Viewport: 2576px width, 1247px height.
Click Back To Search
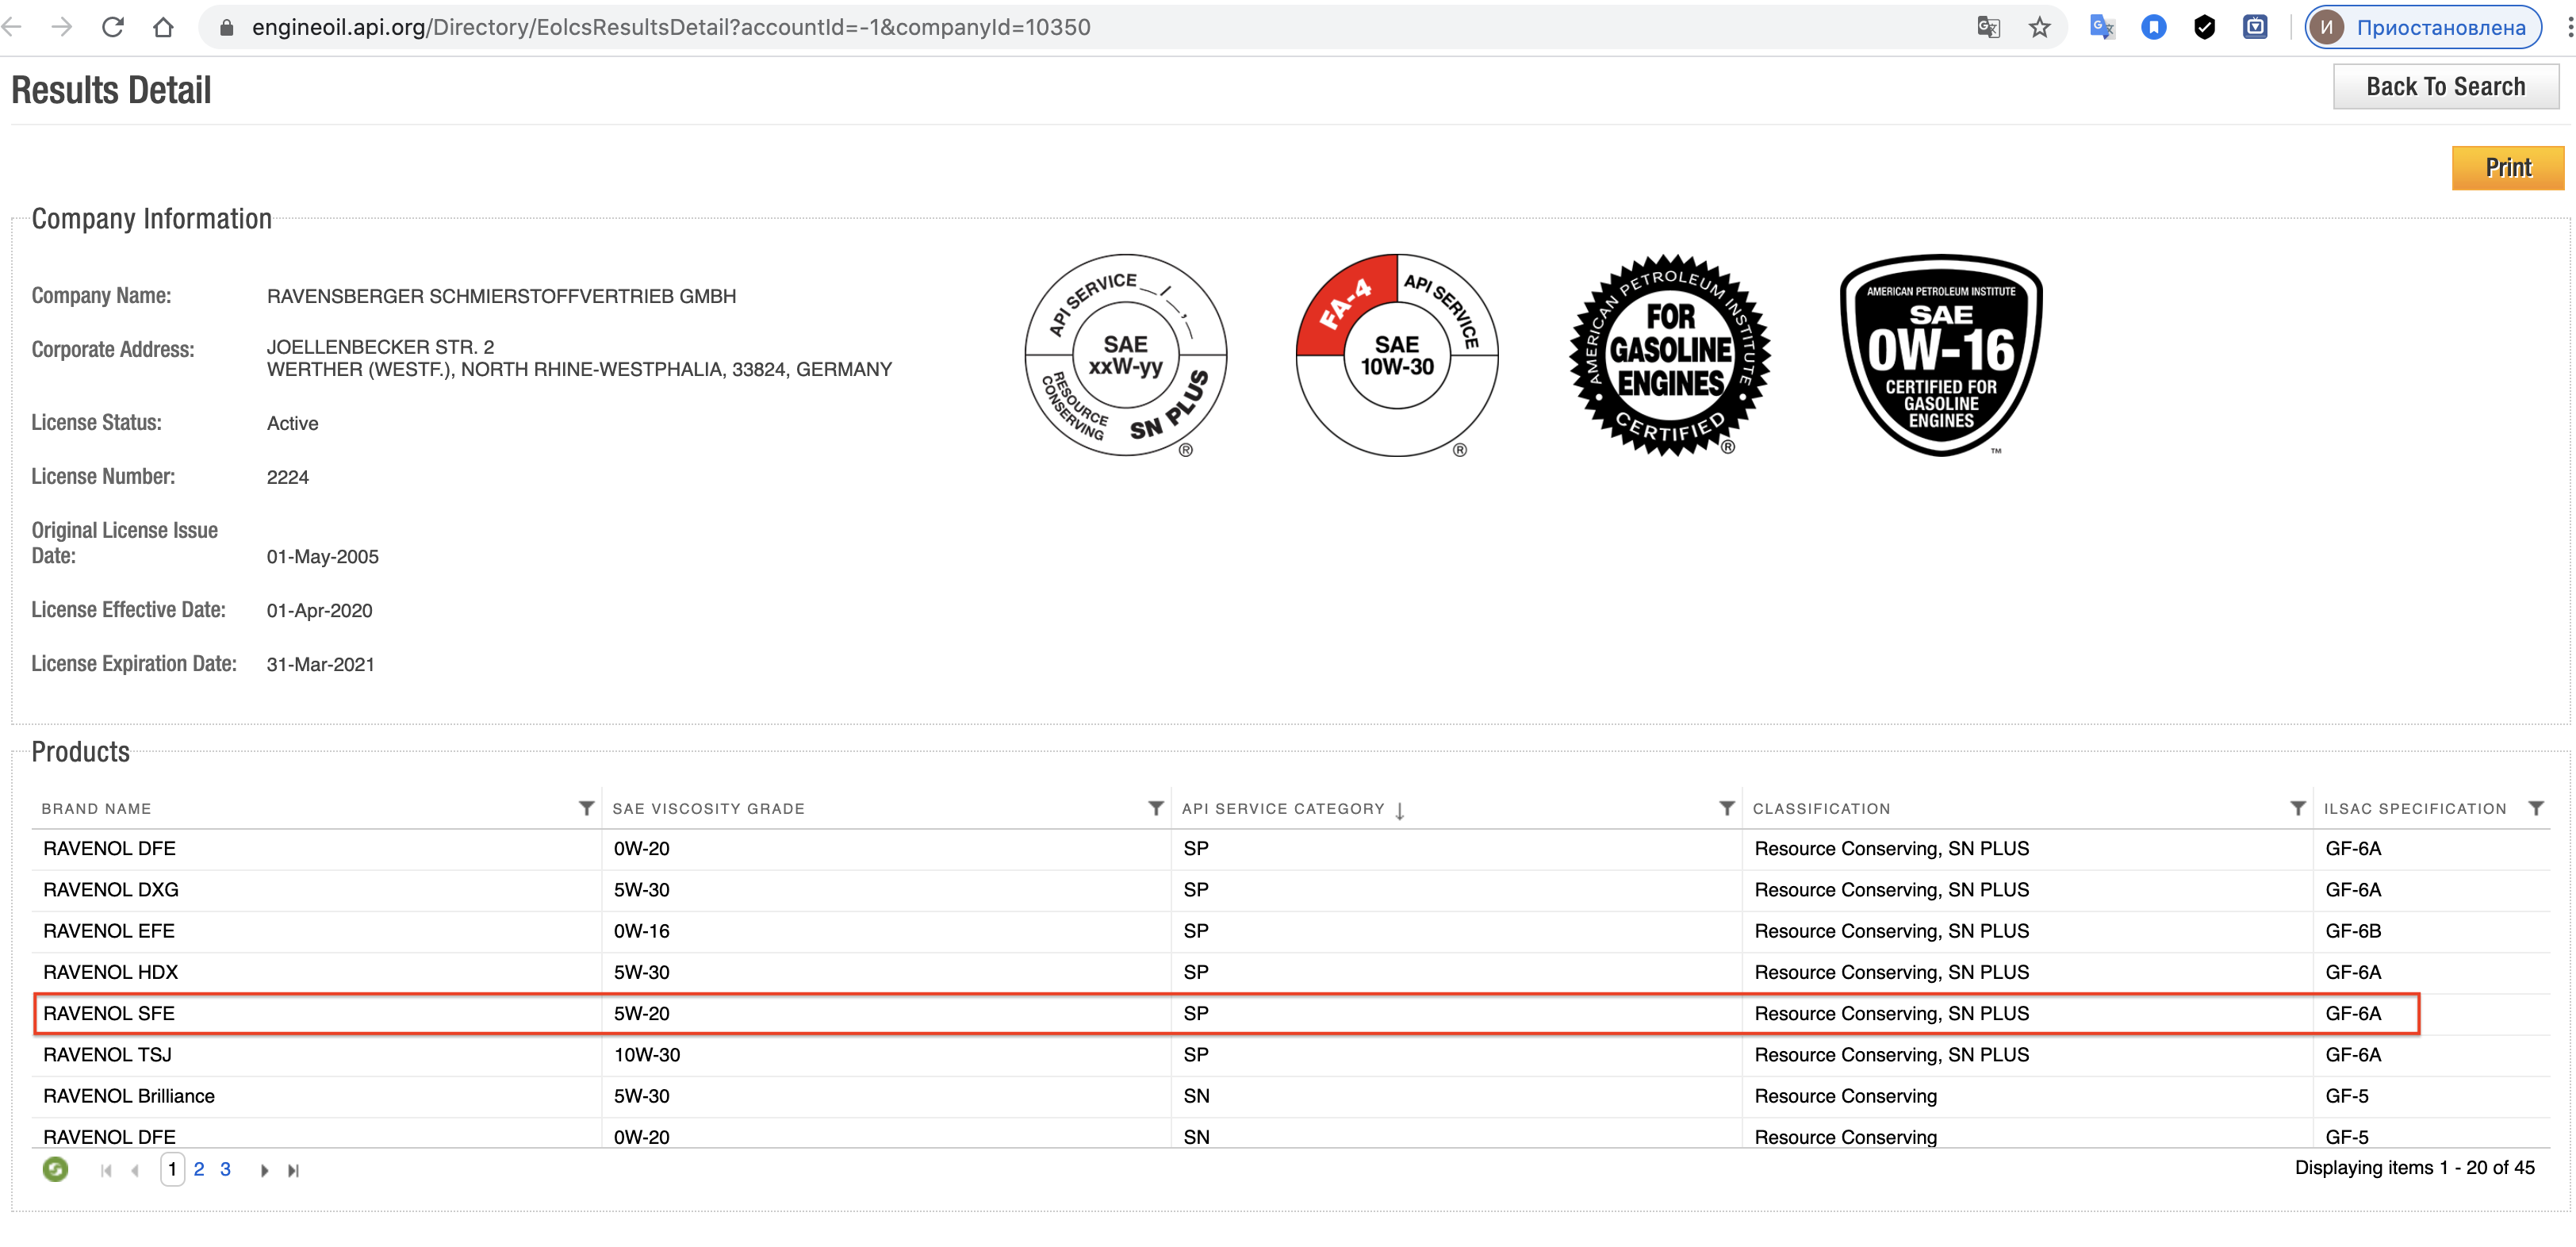pyautogui.click(x=2445, y=87)
